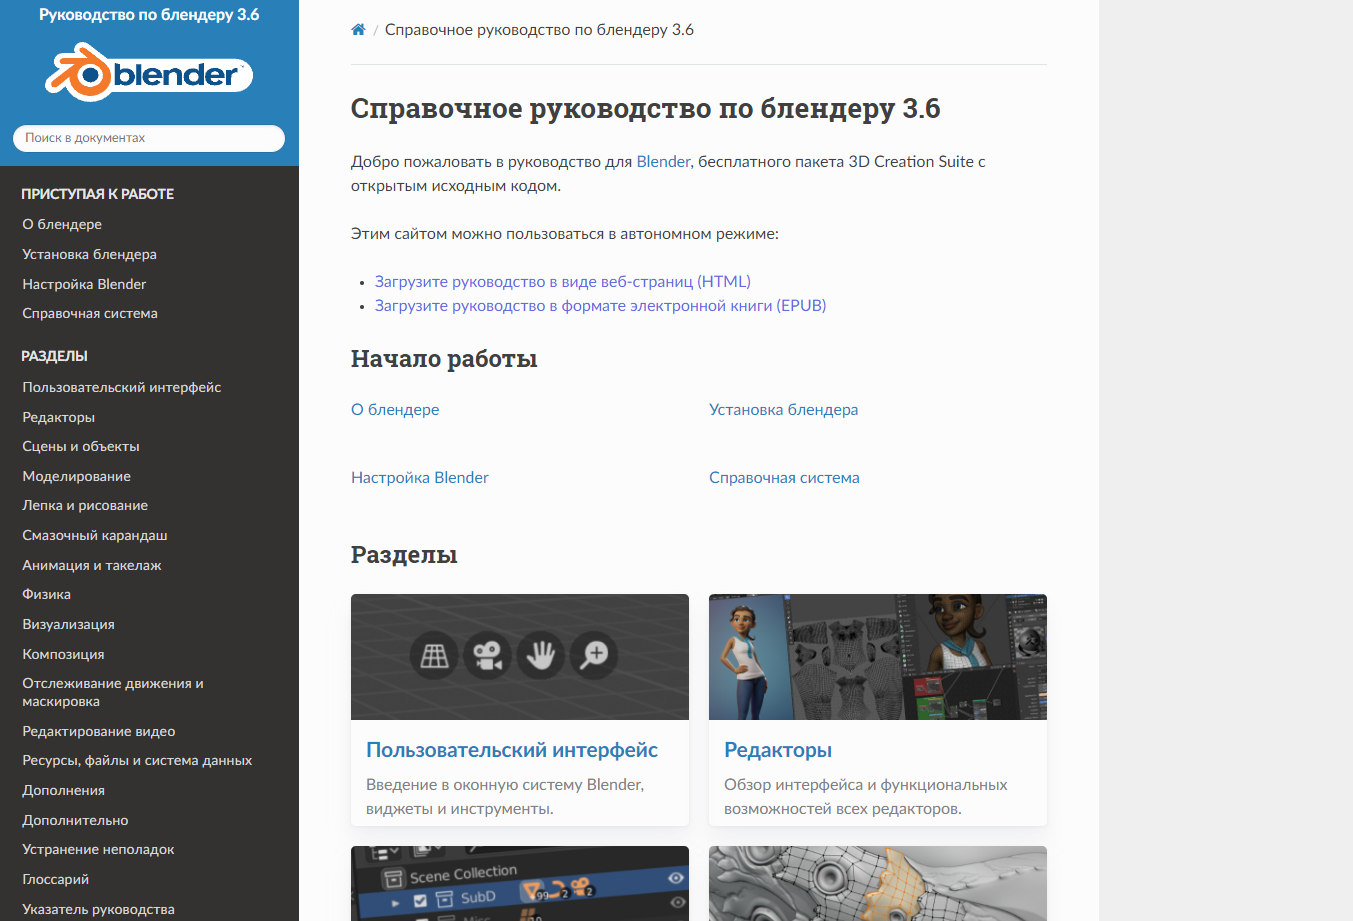Viewport: 1353px width, 921px height.
Task: Open 'Ресурсы, файлы и система данных' entry
Action: point(137,760)
